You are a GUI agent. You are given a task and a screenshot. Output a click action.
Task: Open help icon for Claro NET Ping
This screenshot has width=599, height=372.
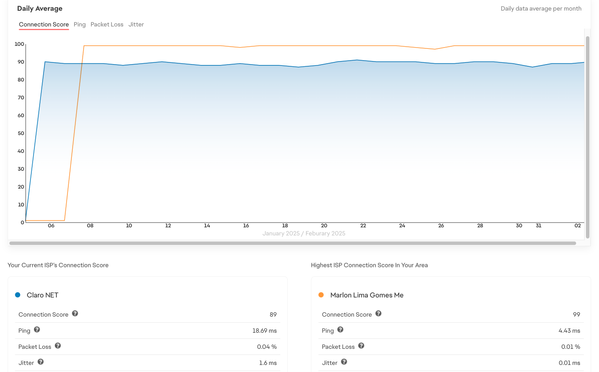tap(37, 330)
